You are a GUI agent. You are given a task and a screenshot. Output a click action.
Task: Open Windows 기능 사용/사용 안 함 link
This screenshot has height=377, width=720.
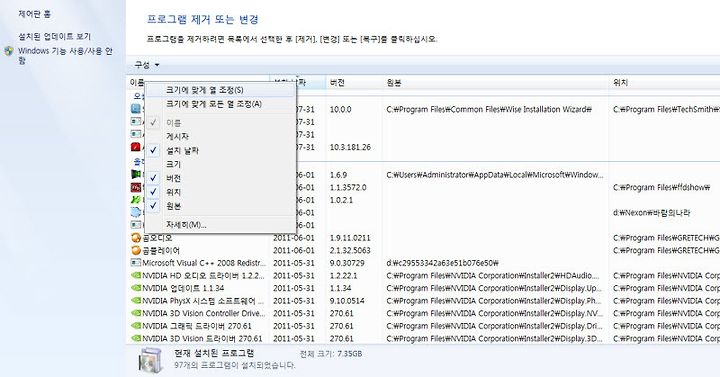tap(65, 55)
